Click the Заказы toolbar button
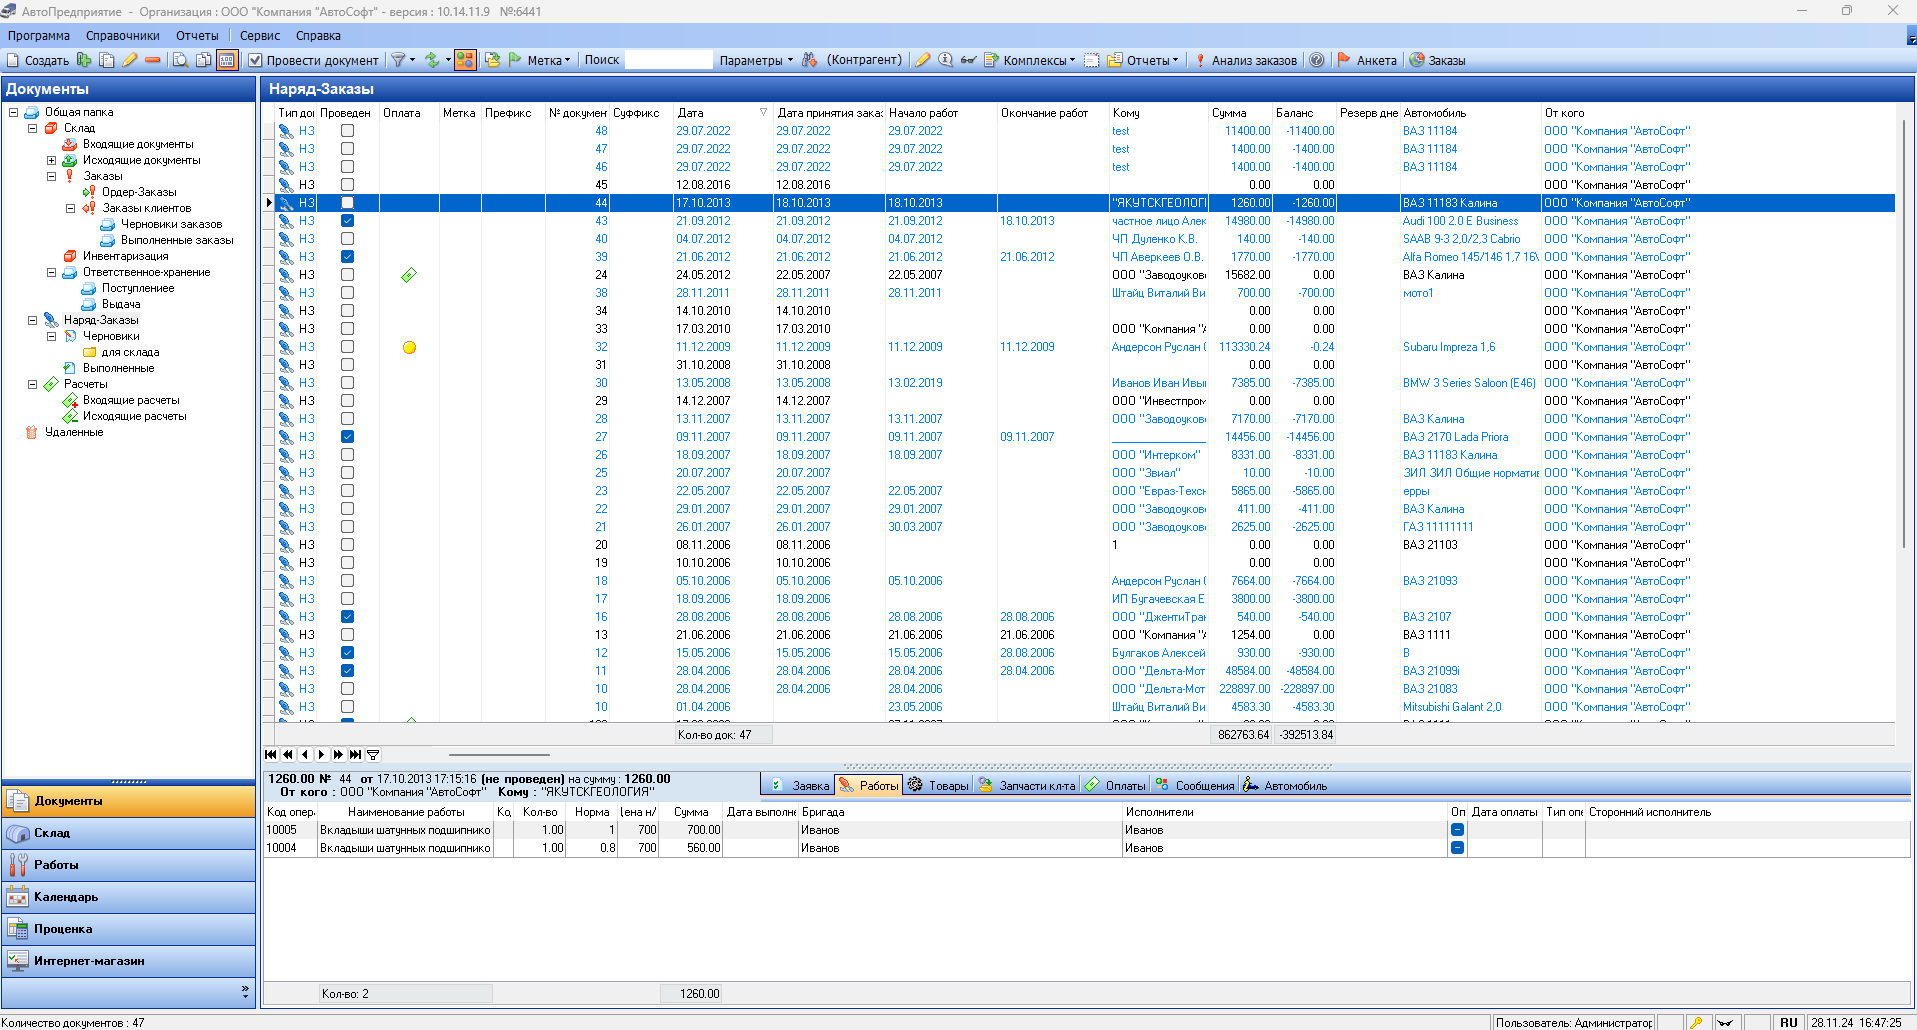This screenshot has height=1030, width=1917. (x=1437, y=60)
